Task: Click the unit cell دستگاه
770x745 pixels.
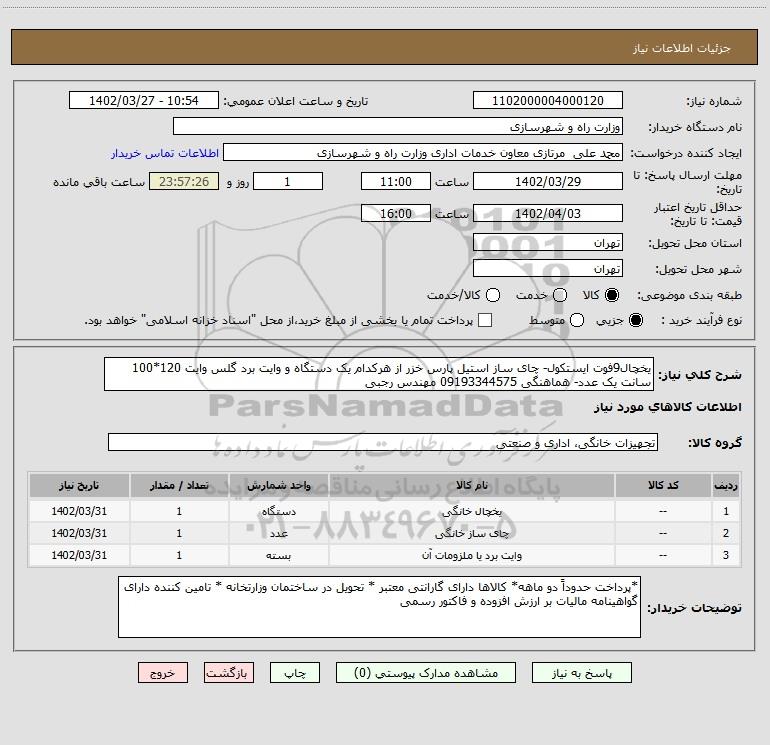Action: (278, 511)
